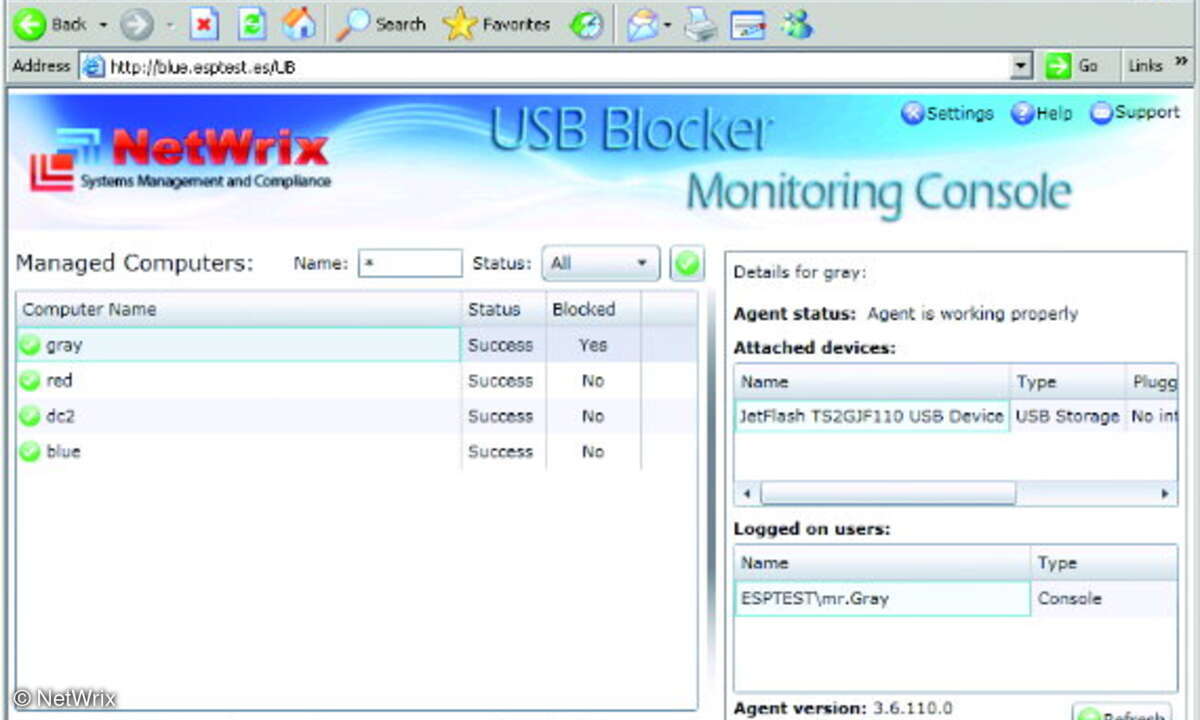Select the gray computer row

[357, 345]
